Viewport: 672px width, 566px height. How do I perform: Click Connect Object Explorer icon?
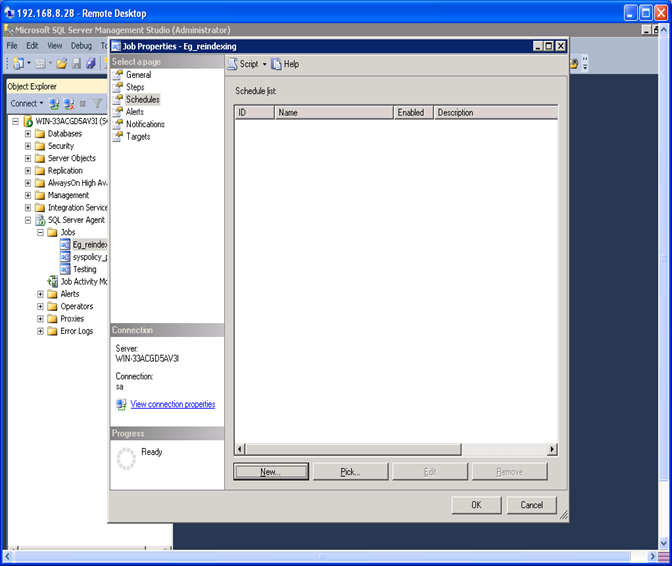[x=54, y=103]
